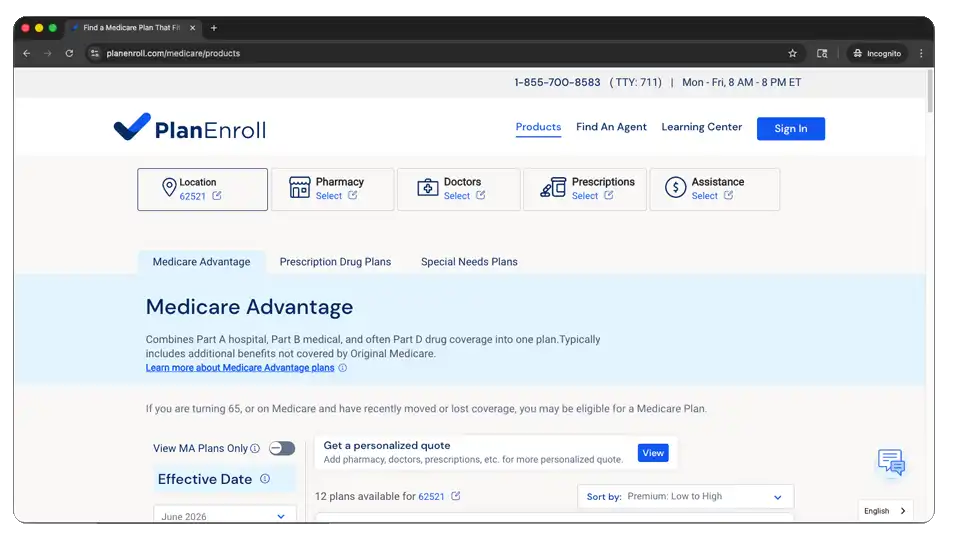Click the Location pin icon
The height and width of the screenshot is (540, 960).
click(169, 187)
